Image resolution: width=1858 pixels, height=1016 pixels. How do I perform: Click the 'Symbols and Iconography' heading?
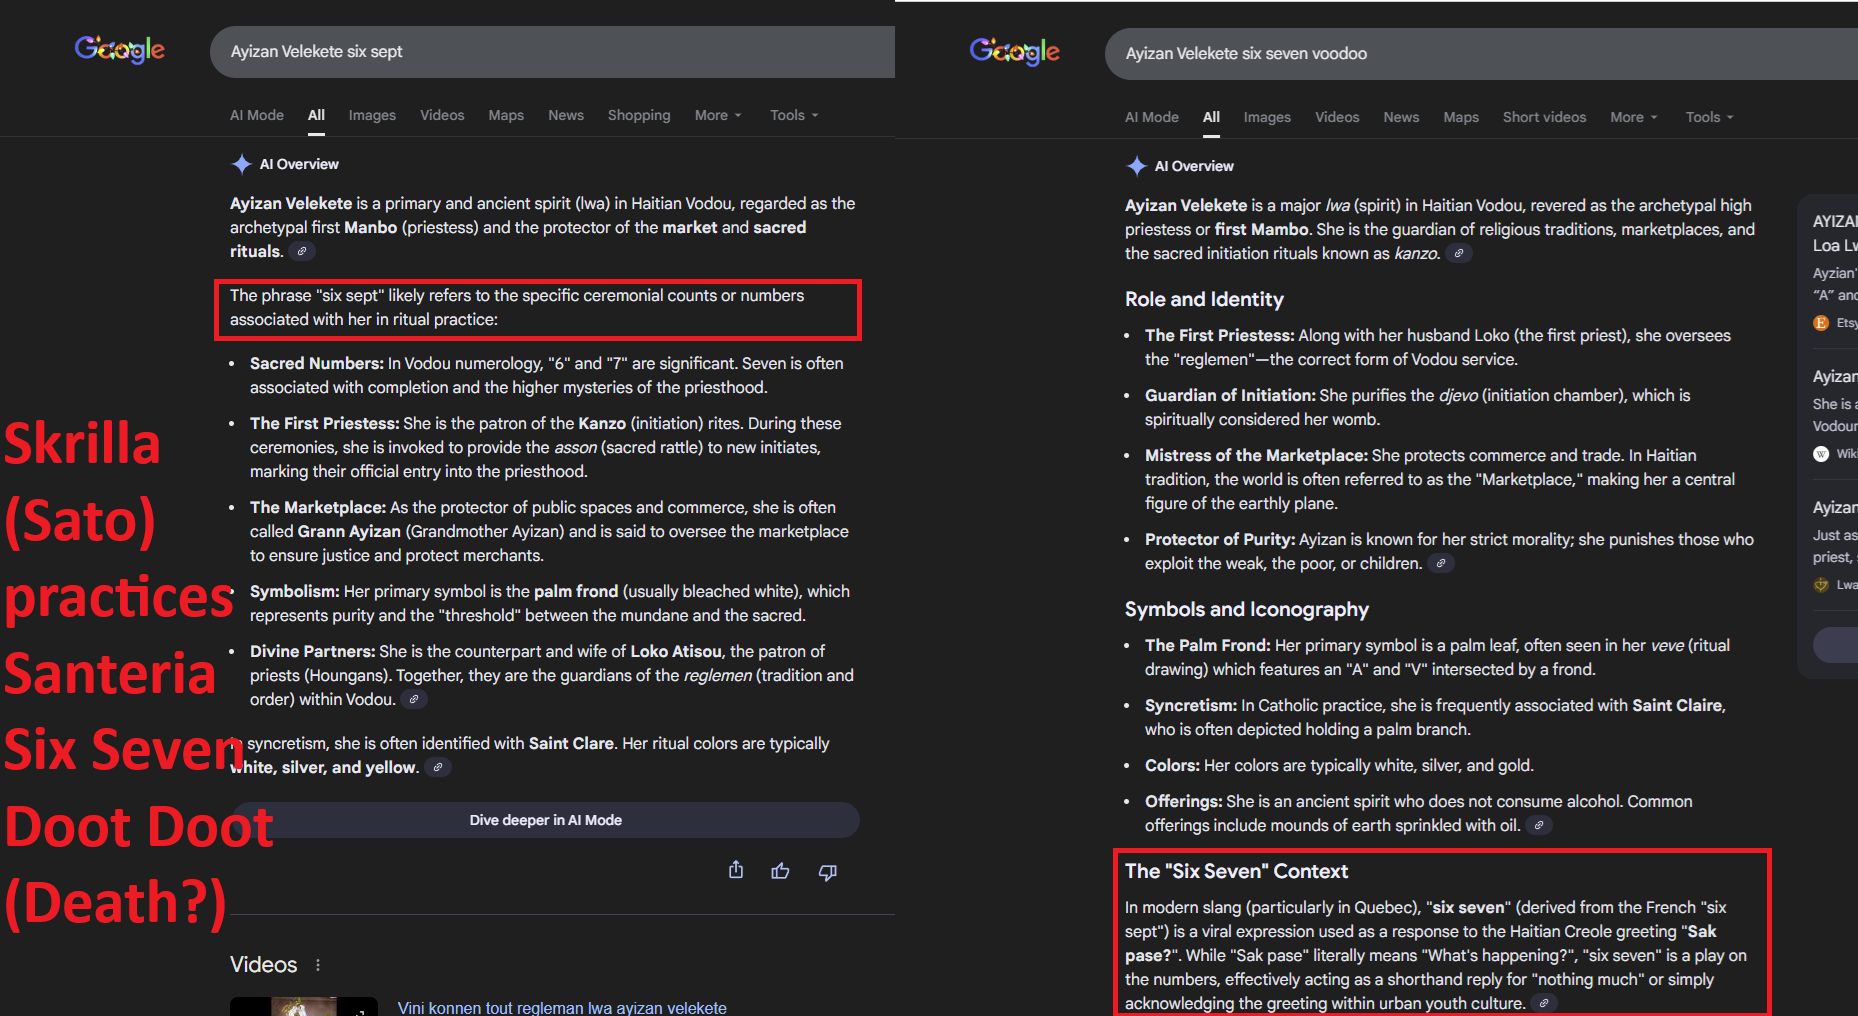[x=1247, y=609]
